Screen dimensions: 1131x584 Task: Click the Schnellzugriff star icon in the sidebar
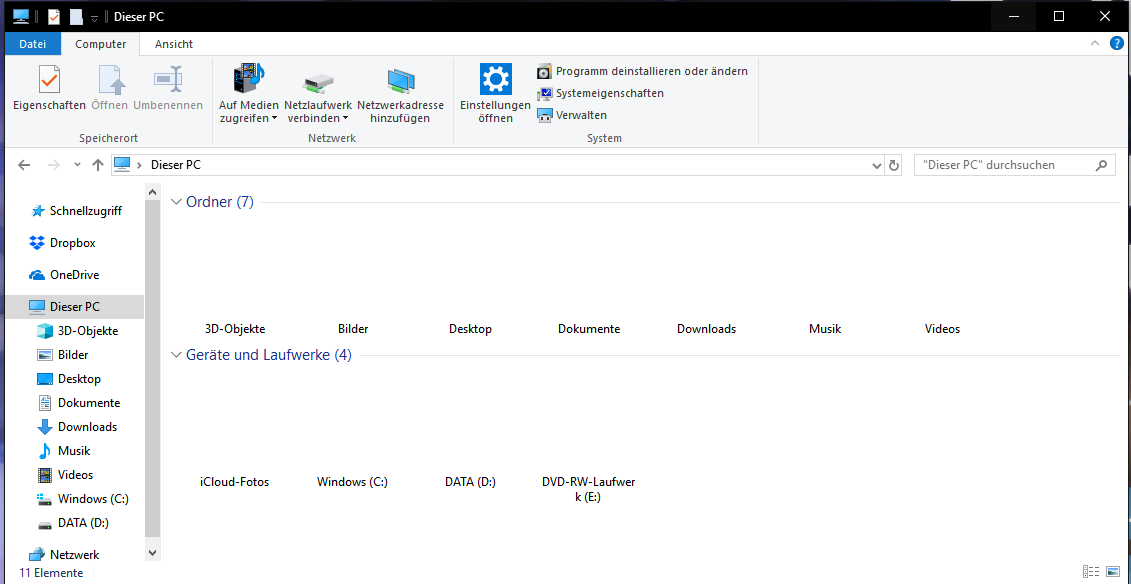pos(38,211)
